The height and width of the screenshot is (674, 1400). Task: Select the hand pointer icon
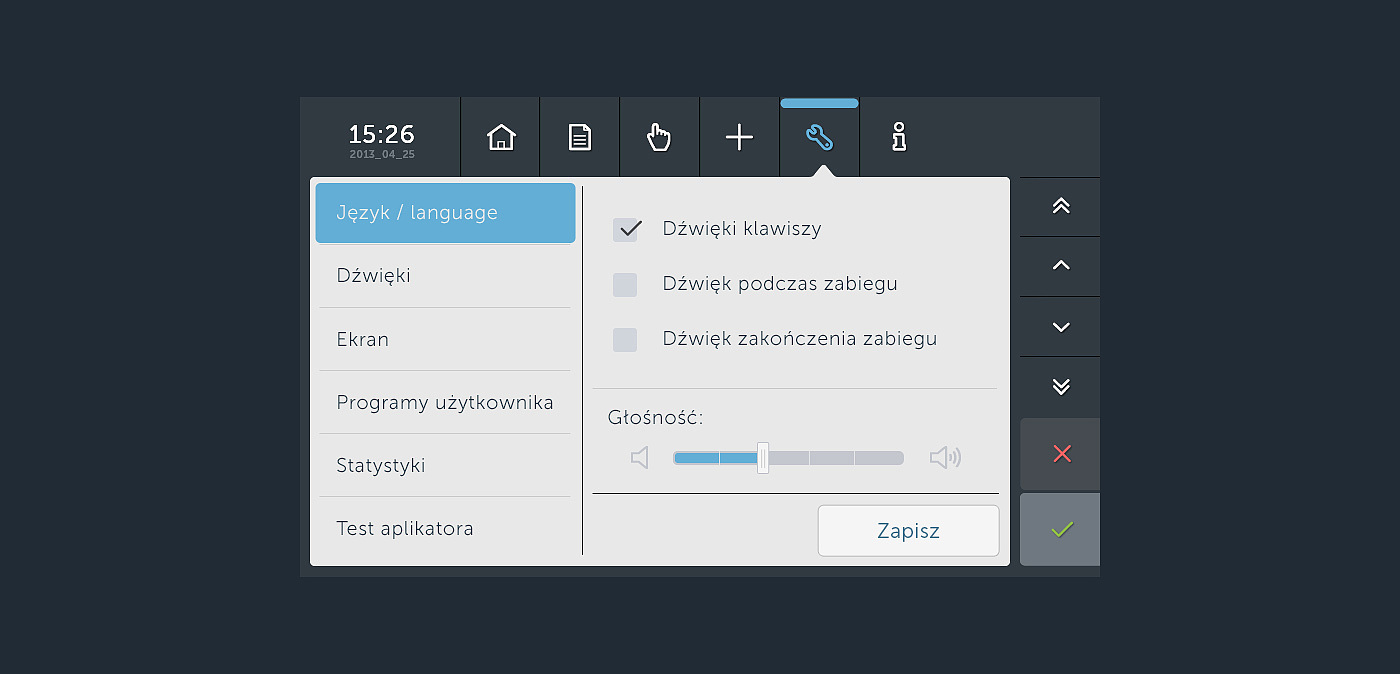659,137
